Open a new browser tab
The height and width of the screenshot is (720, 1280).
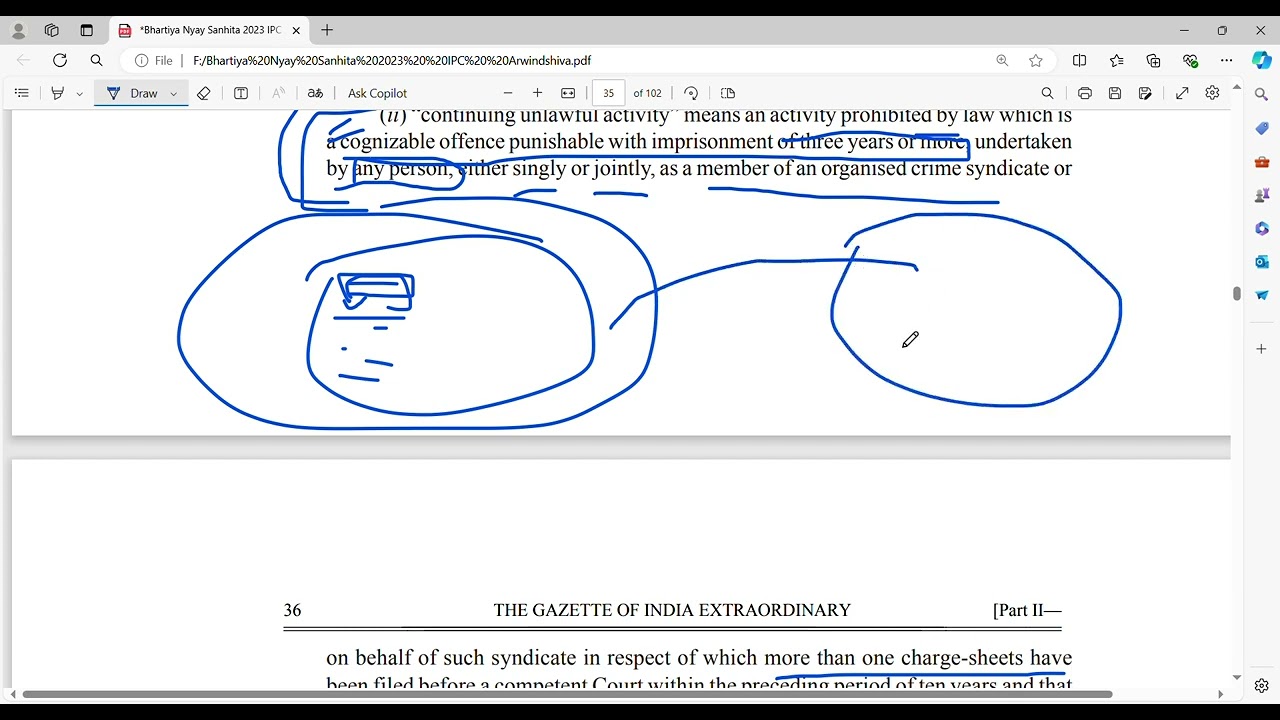click(327, 31)
